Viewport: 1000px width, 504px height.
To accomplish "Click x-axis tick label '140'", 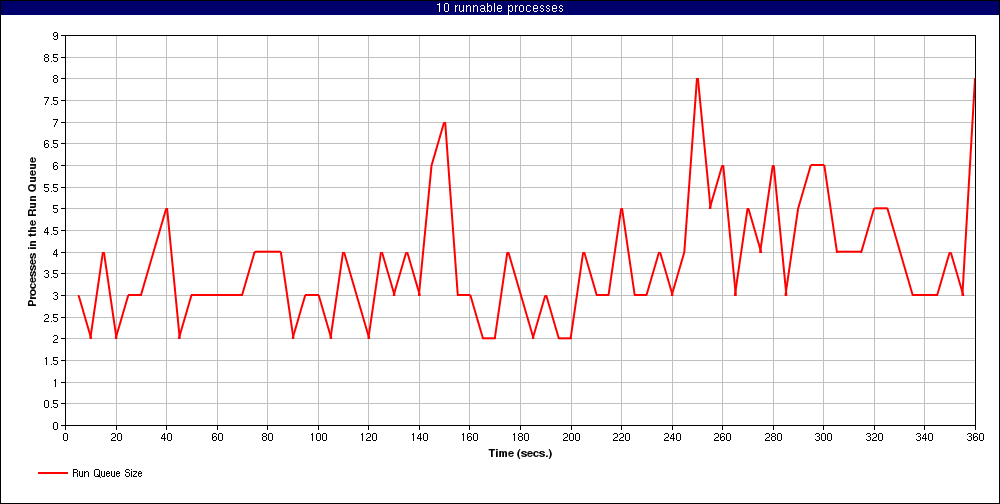I will tap(419, 437).
